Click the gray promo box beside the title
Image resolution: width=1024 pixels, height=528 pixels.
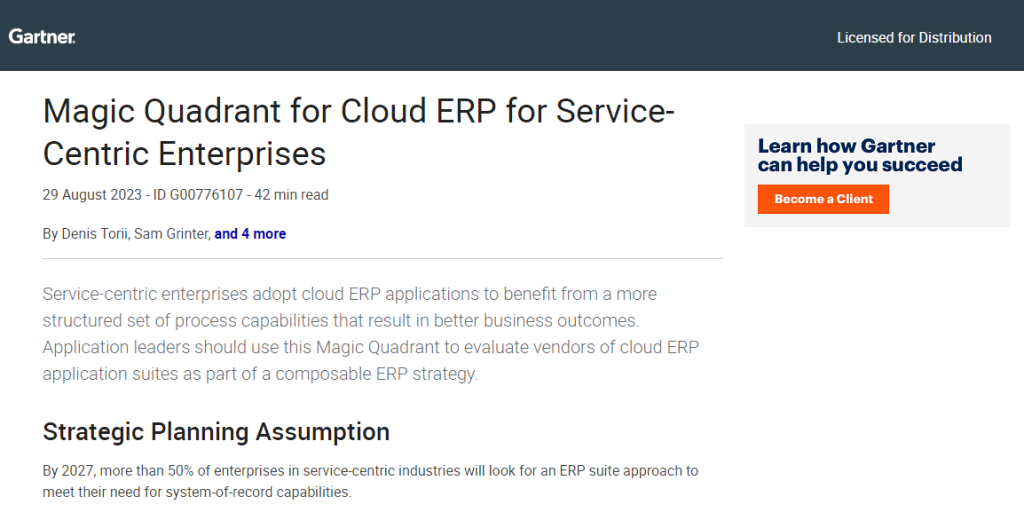(x=877, y=175)
